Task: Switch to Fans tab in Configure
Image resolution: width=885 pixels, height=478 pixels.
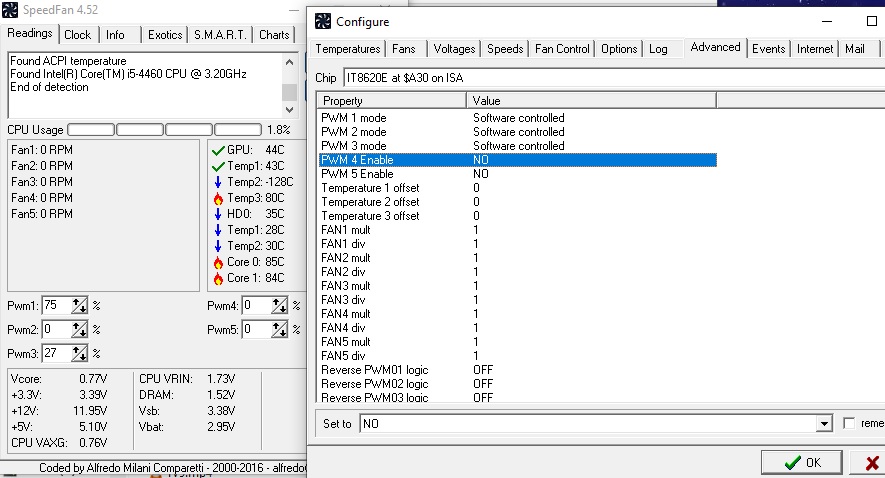Action: click(404, 49)
